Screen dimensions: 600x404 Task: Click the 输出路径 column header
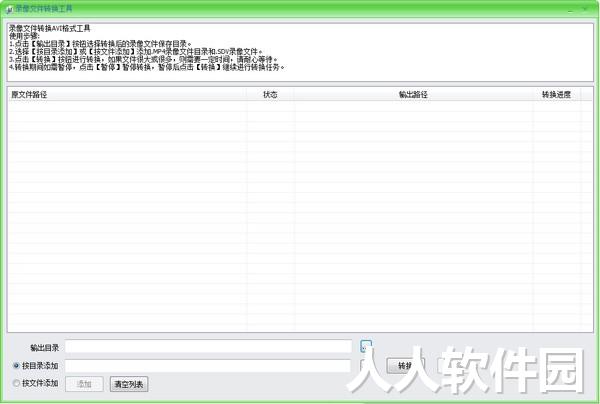point(413,94)
